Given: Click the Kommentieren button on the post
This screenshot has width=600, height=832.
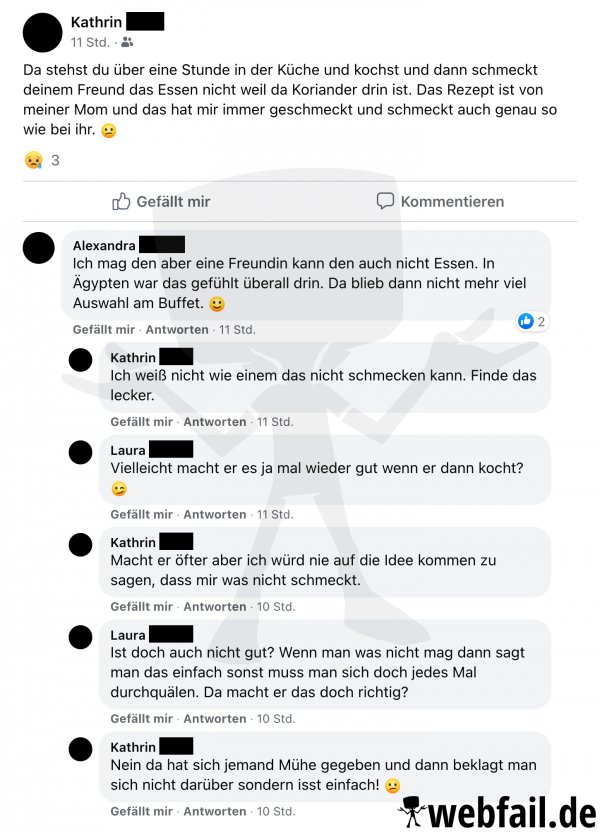Looking at the screenshot, I should (x=440, y=201).
